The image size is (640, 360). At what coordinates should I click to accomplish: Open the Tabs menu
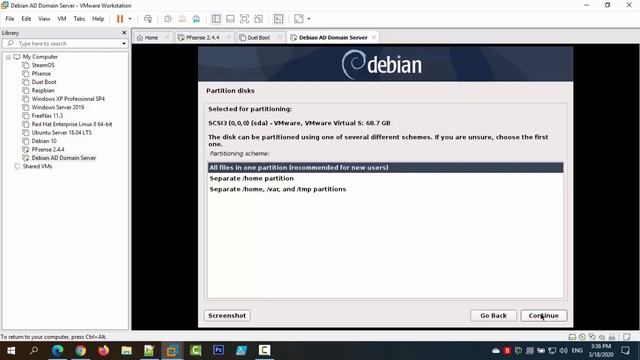(79, 19)
